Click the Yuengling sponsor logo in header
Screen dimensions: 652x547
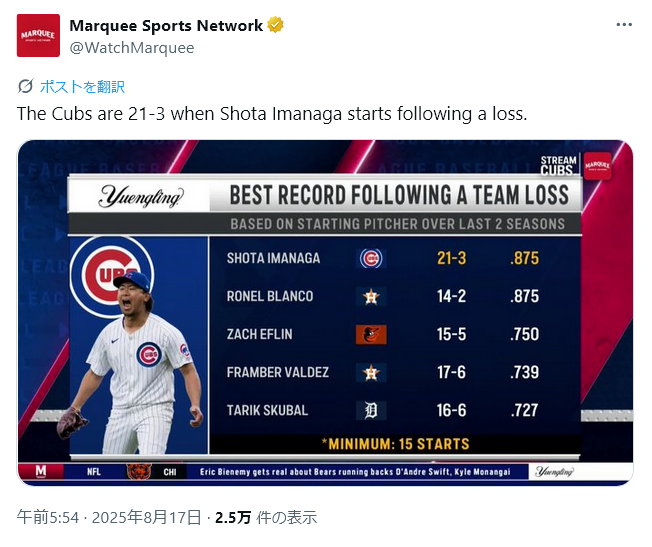pyautogui.click(x=141, y=196)
